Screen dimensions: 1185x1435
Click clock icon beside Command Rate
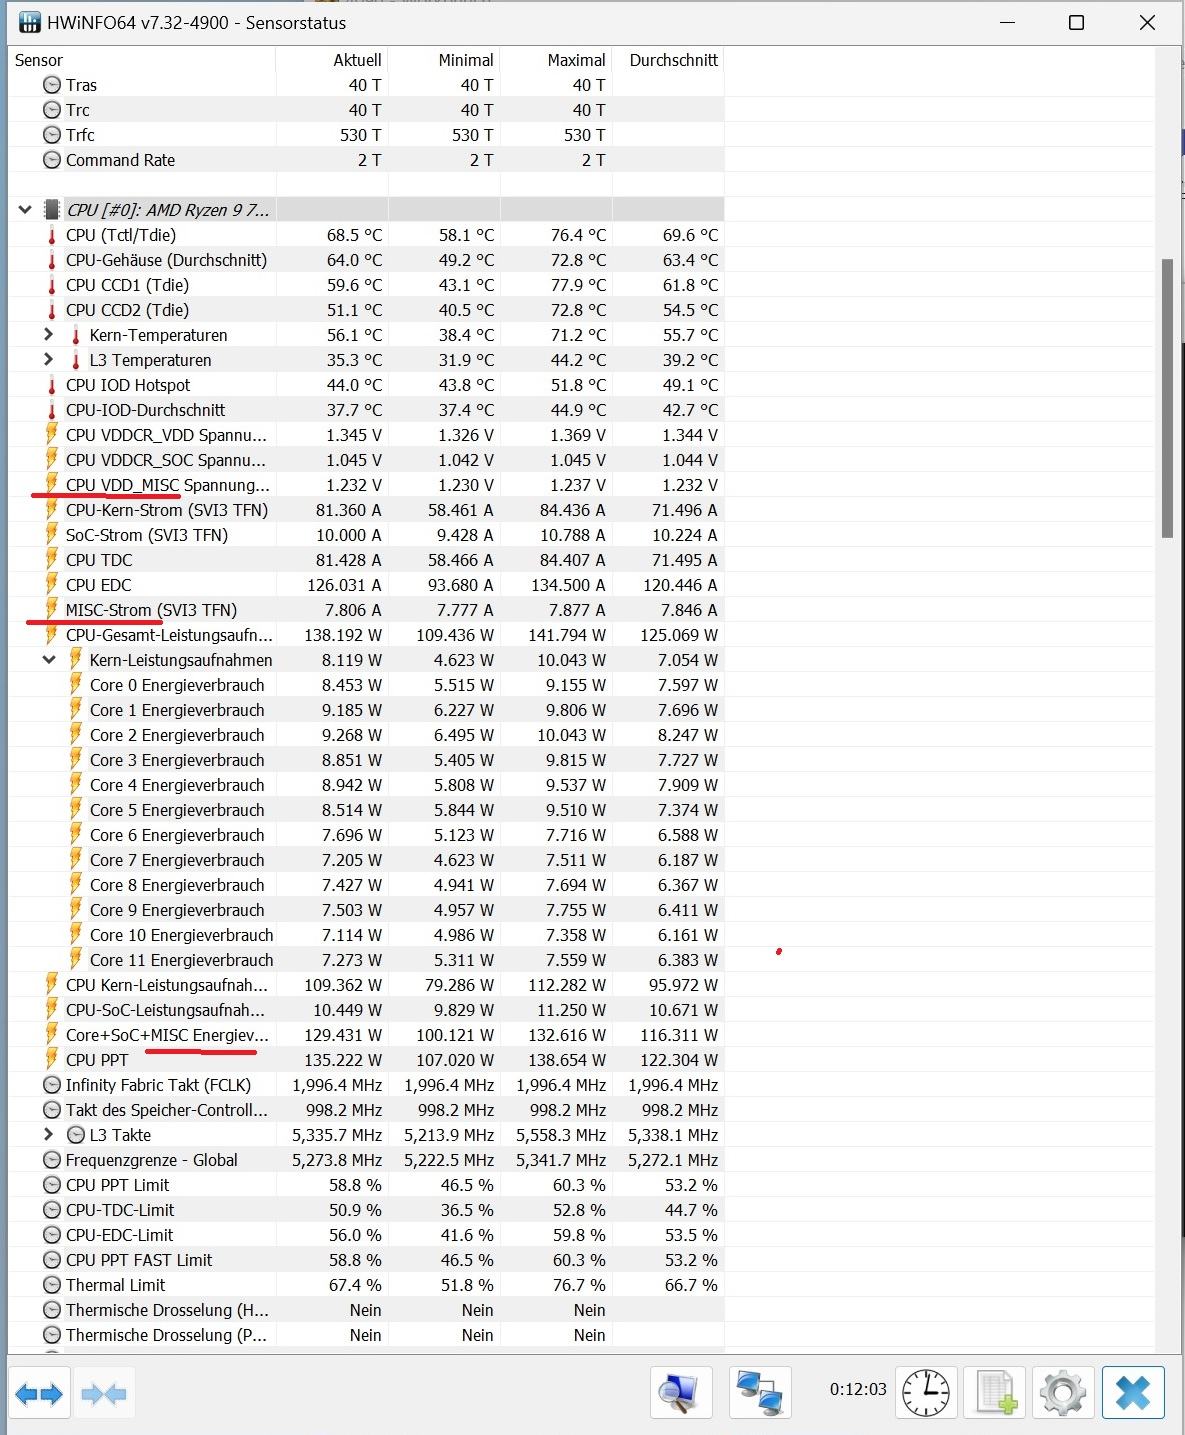52,160
